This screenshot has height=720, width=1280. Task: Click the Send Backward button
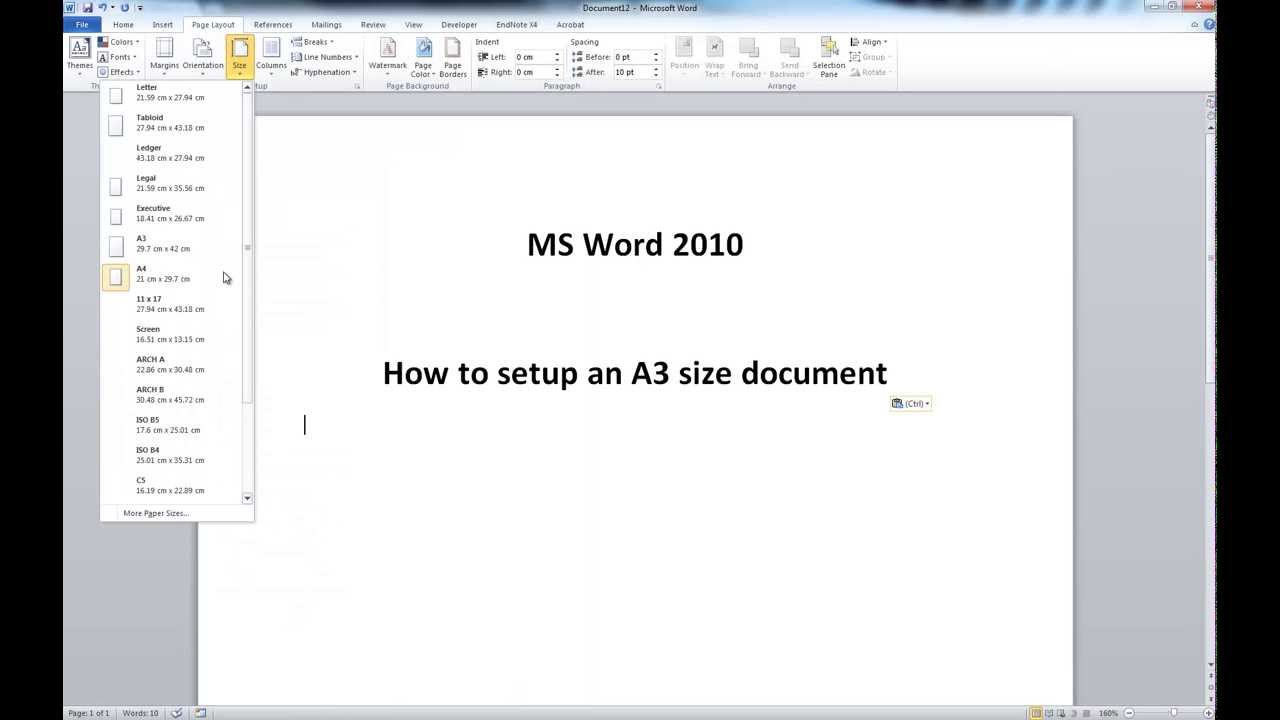point(788,57)
